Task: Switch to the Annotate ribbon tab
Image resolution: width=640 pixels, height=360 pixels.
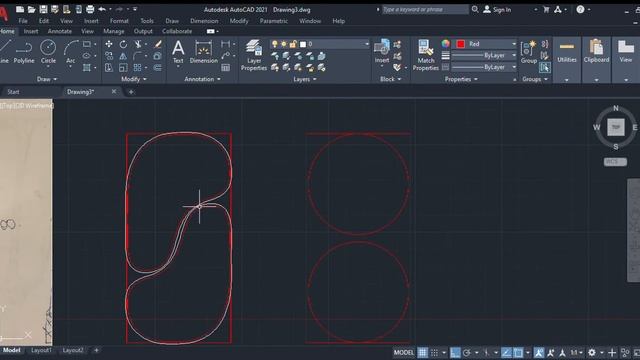Action: point(60,31)
